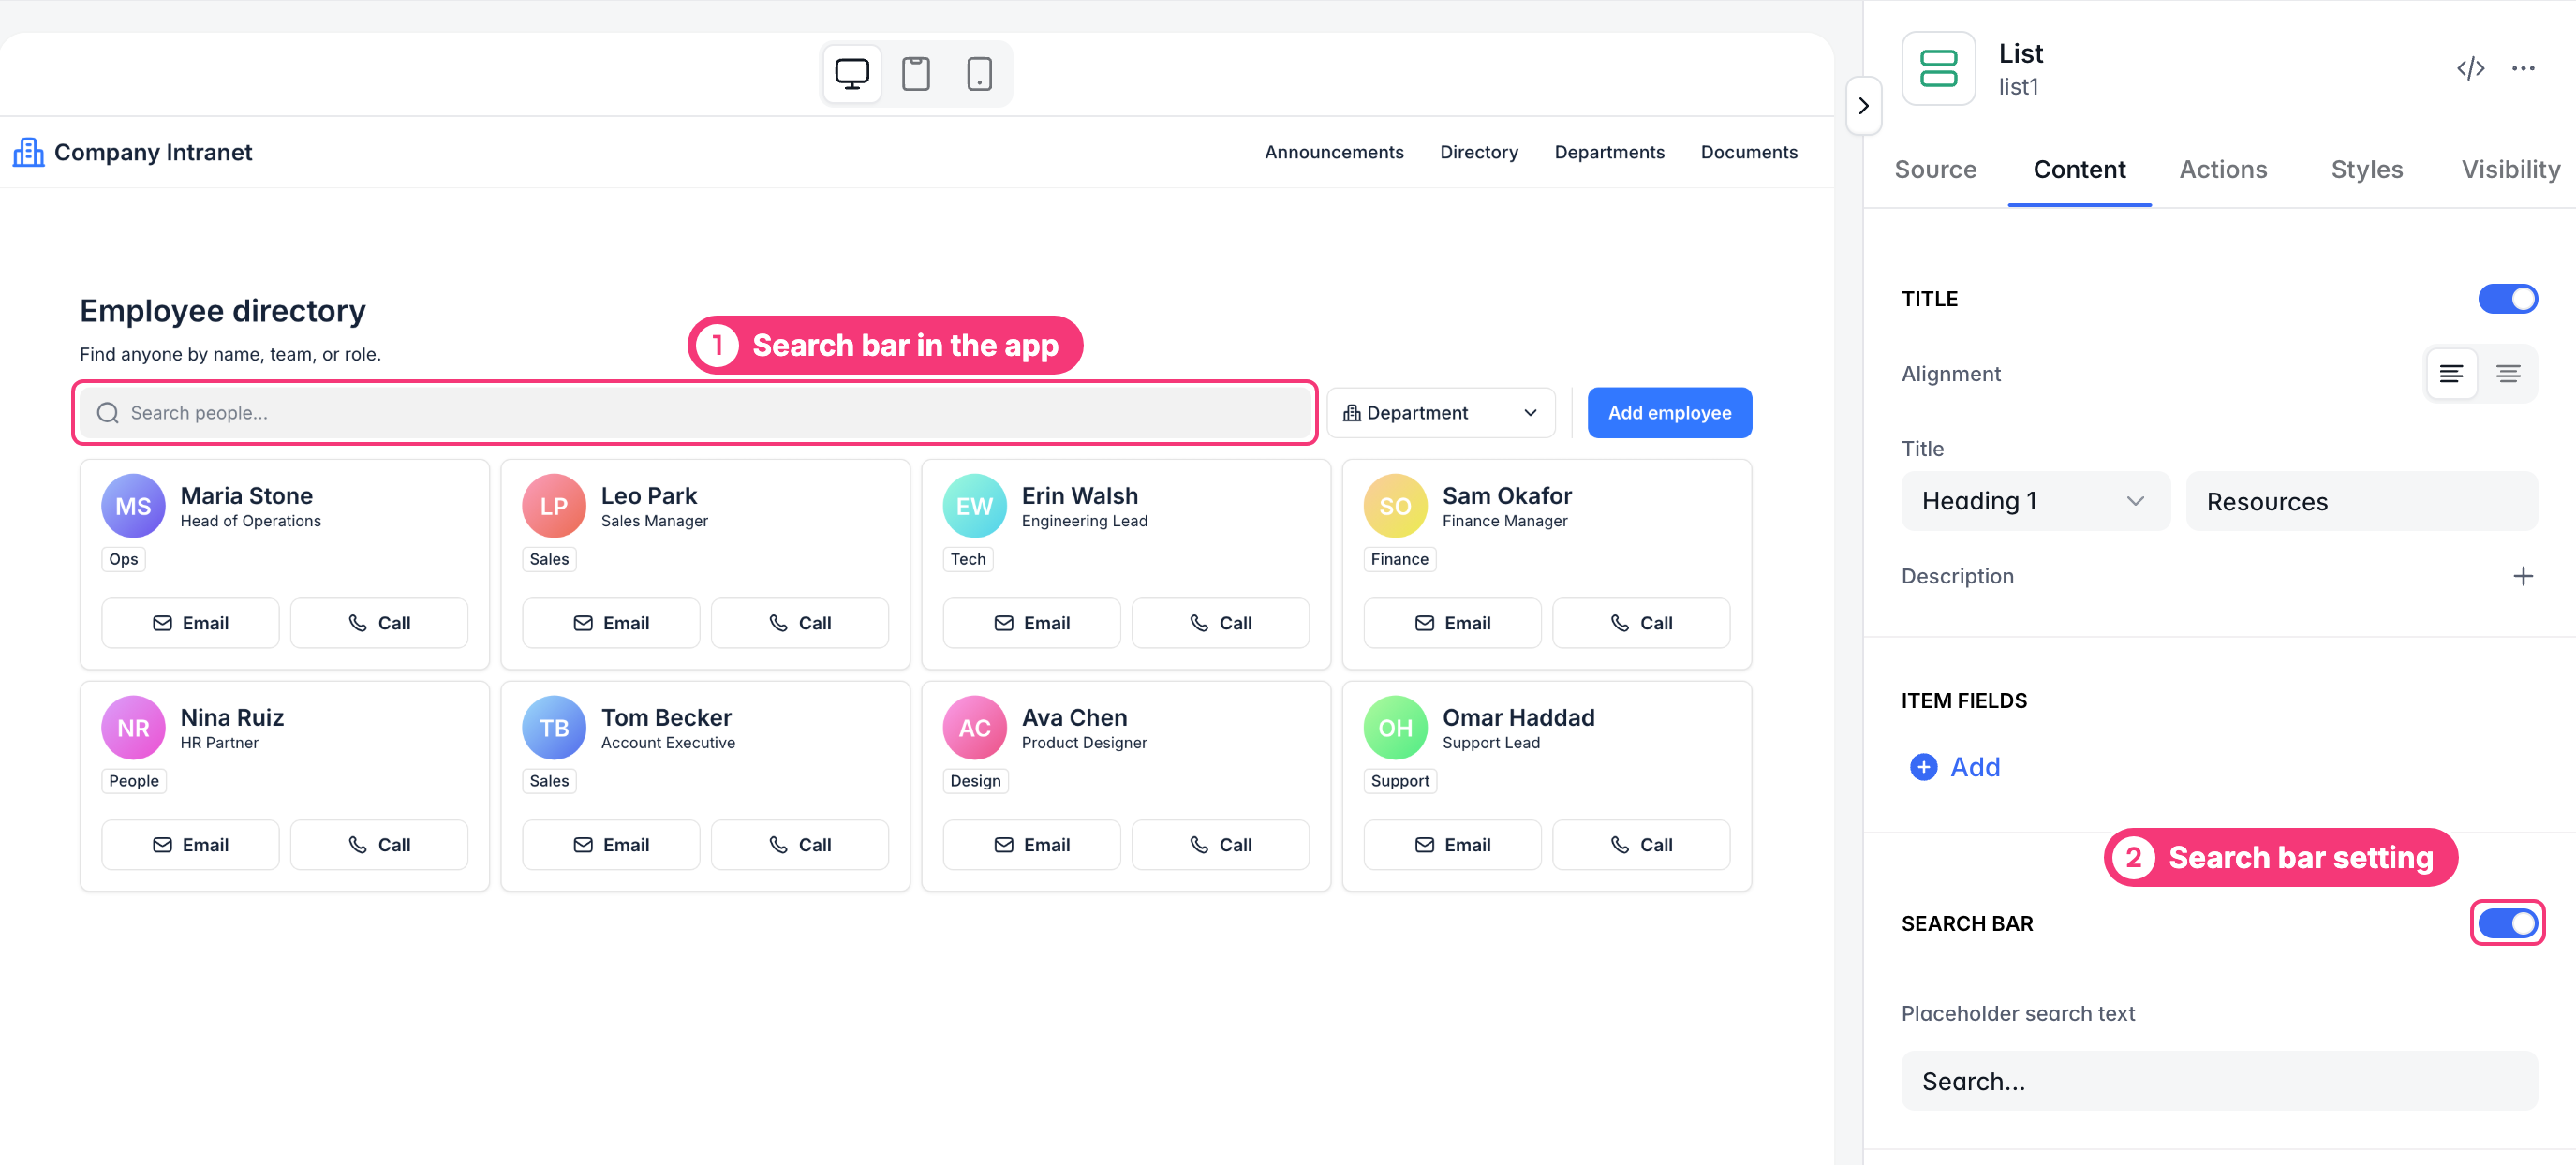Select left text alignment icon

click(2451, 374)
